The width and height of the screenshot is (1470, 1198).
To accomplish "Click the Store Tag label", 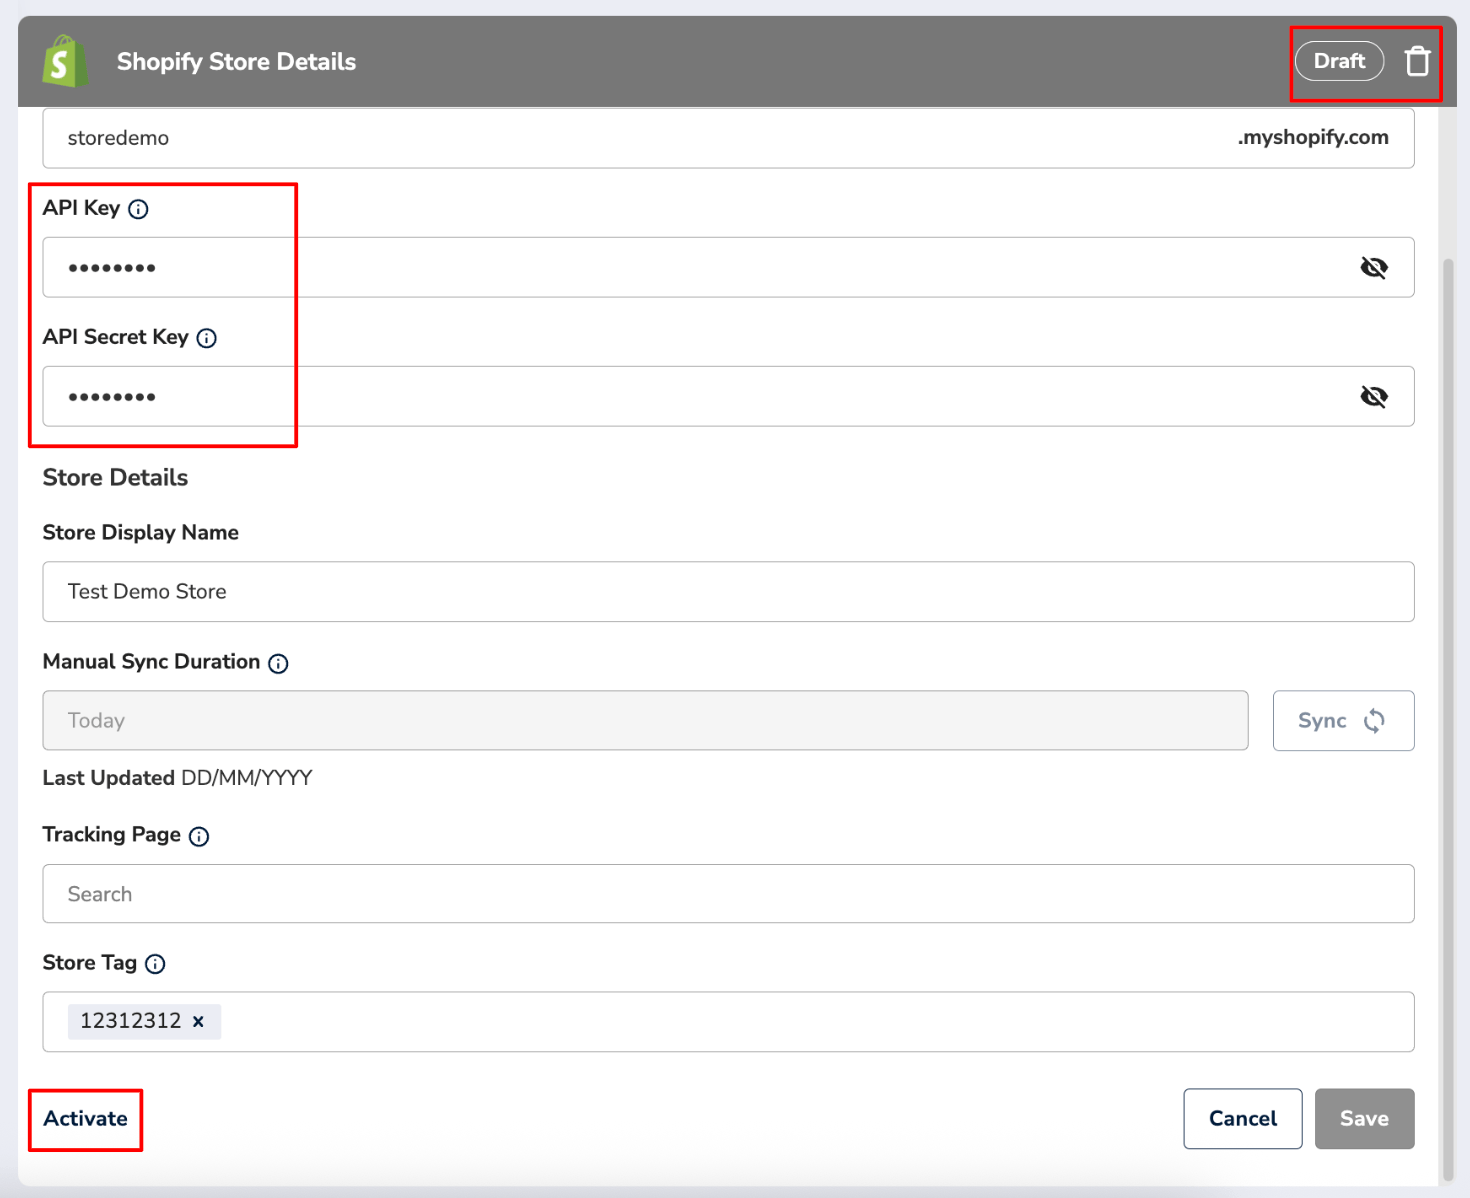I will click(x=90, y=963).
